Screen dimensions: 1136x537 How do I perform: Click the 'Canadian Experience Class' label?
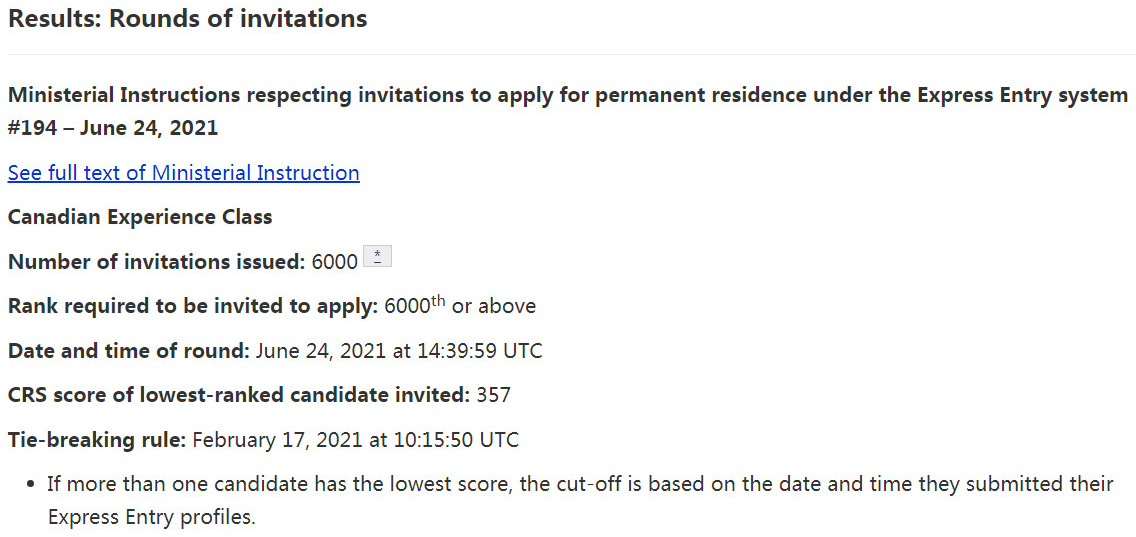[x=140, y=217]
